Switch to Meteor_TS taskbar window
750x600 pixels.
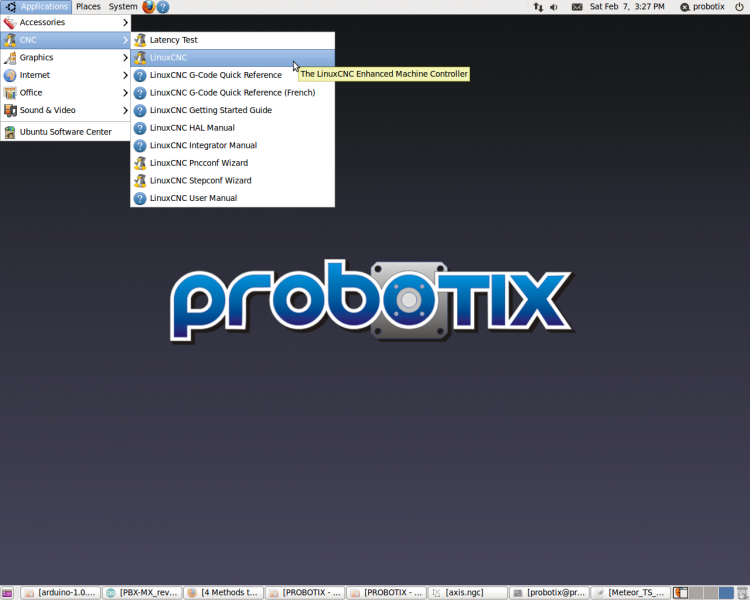click(631, 593)
